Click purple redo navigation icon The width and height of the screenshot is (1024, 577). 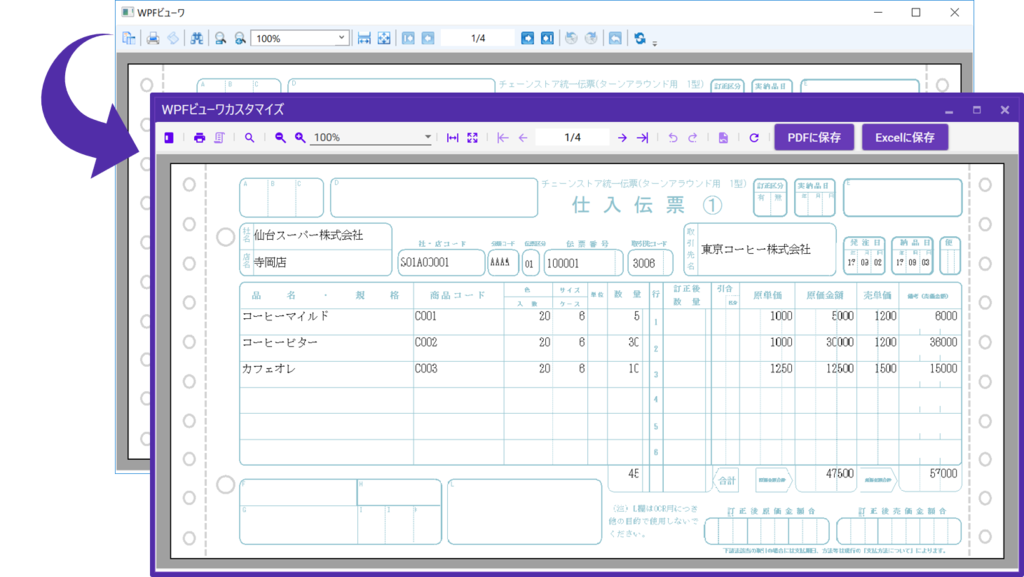pyautogui.click(x=693, y=138)
